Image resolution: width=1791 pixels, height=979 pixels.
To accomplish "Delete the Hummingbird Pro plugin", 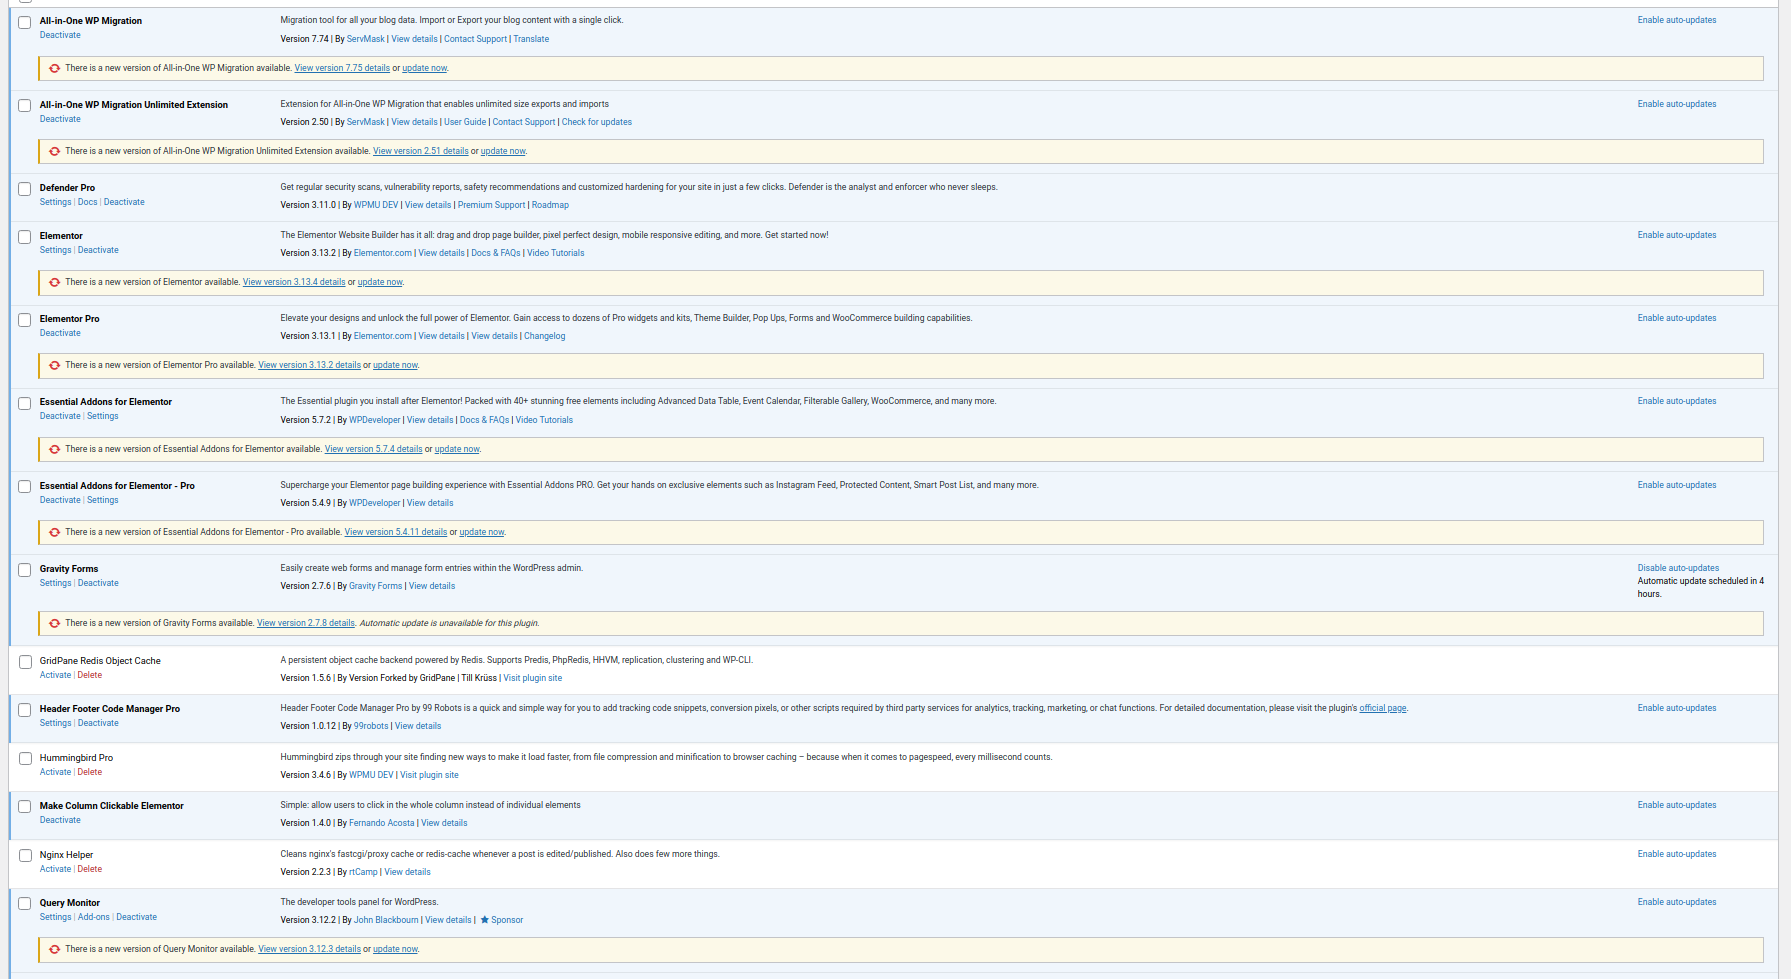I will pos(90,772).
